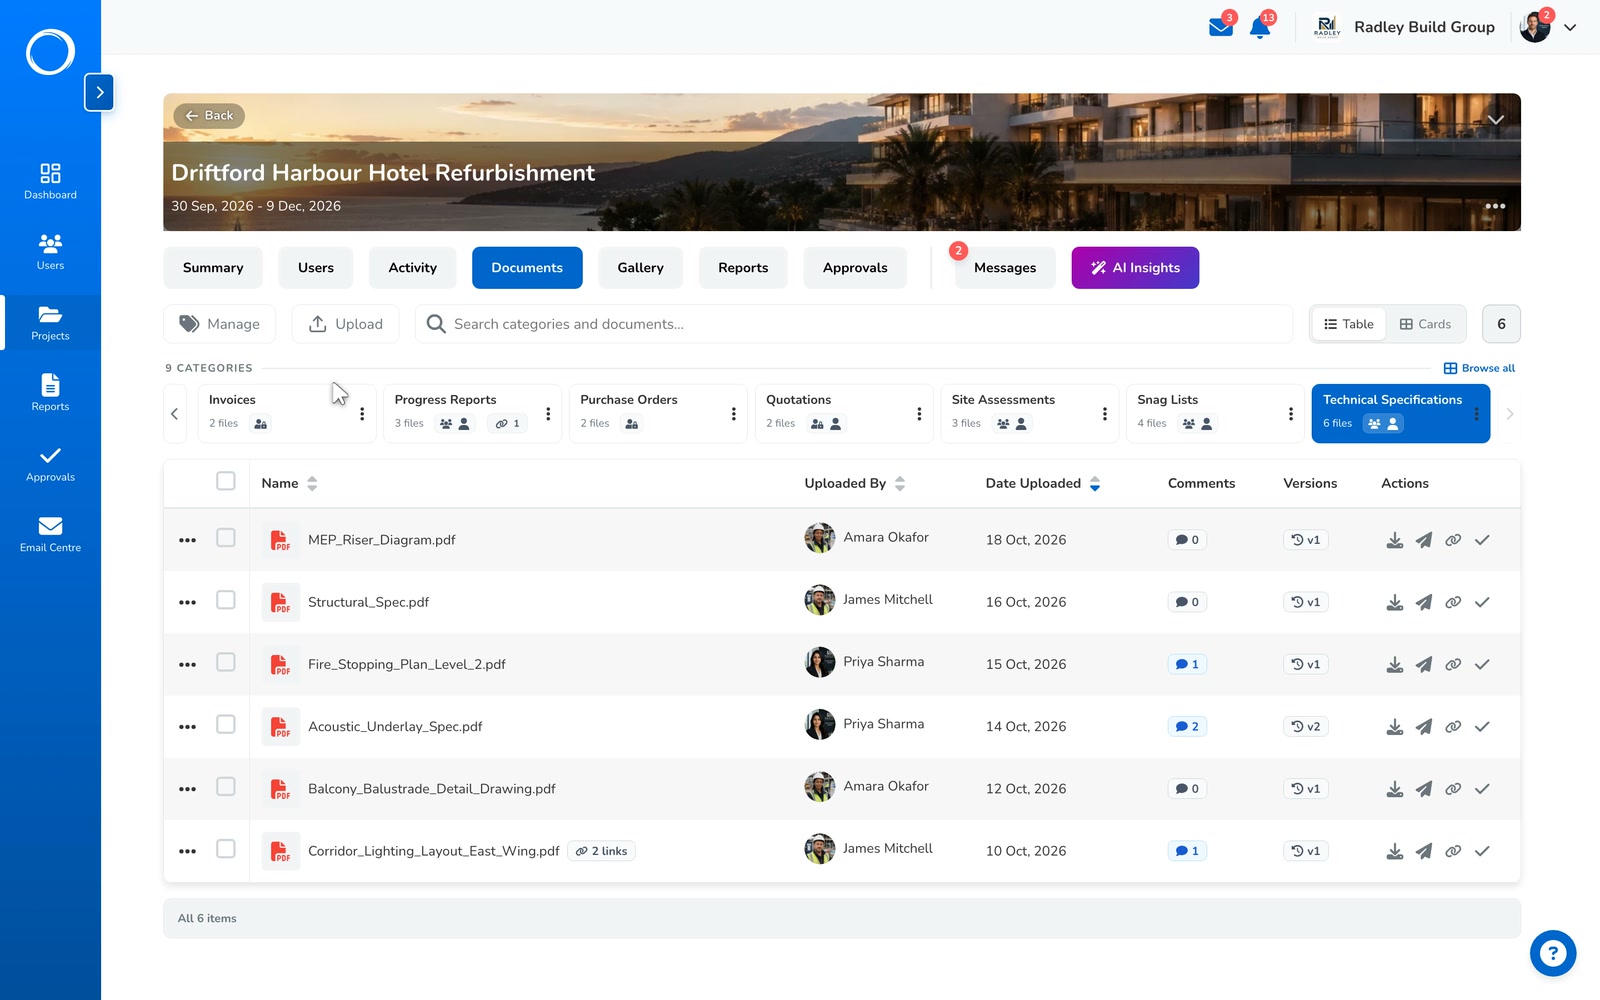Switch to Table view

(x=1348, y=324)
